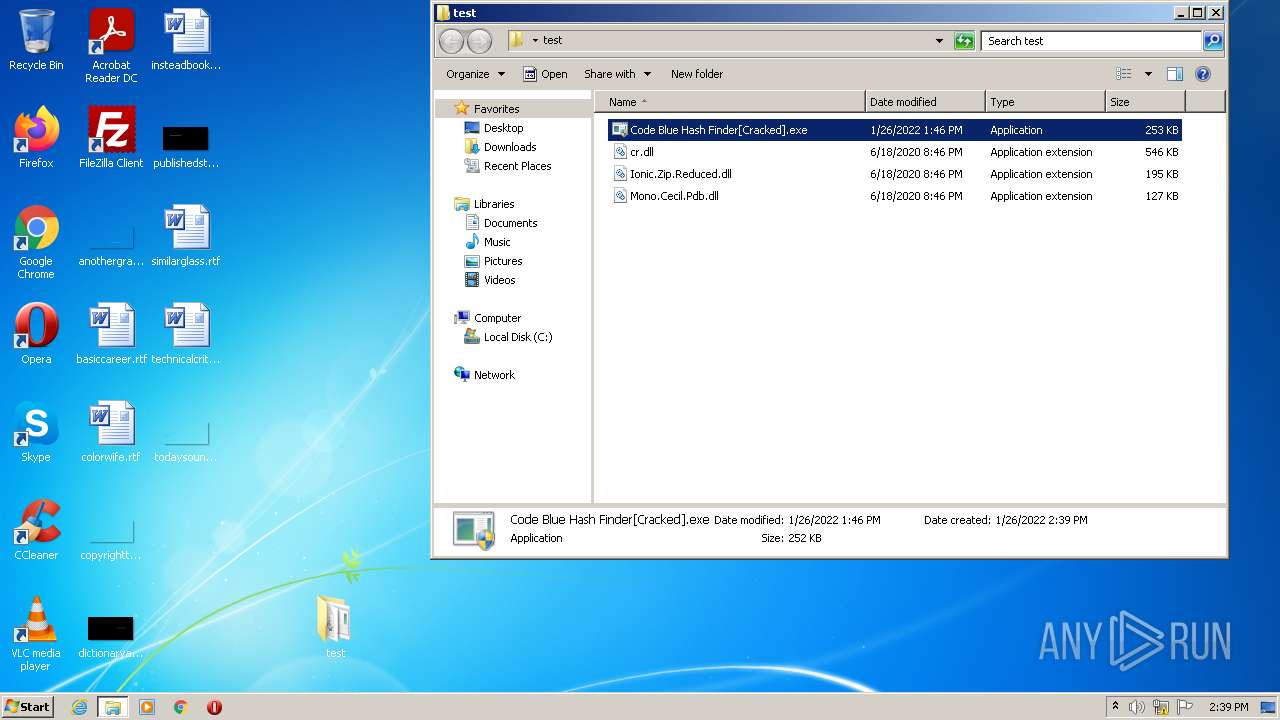The image size is (1280, 720).
Task: Select the test folder on desktop
Action: [x=335, y=627]
